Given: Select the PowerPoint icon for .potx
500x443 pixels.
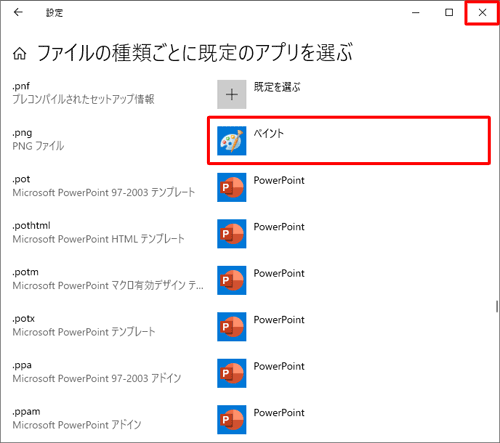Looking at the screenshot, I should (x=232, y=327).
